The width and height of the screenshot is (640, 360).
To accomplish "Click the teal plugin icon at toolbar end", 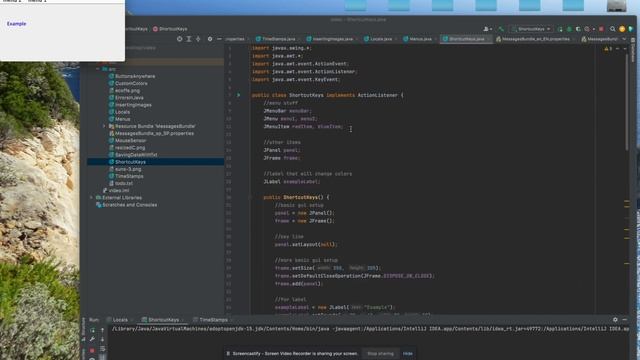I will click(x=631, y=29).
